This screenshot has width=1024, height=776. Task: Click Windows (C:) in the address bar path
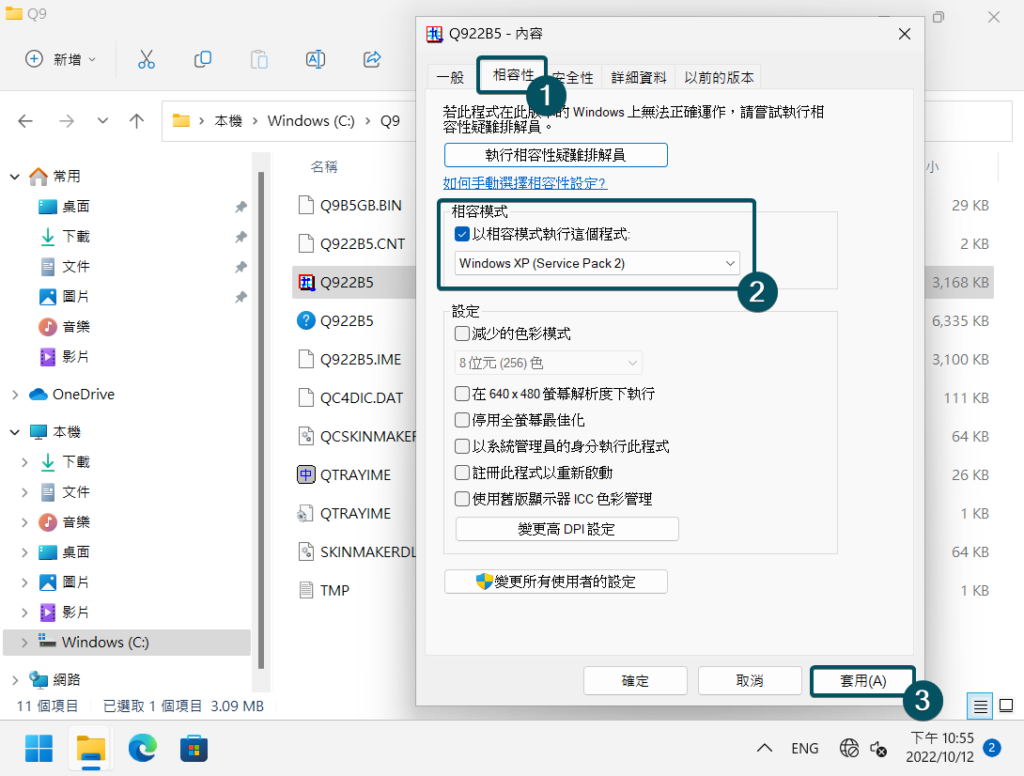[311, 121]
